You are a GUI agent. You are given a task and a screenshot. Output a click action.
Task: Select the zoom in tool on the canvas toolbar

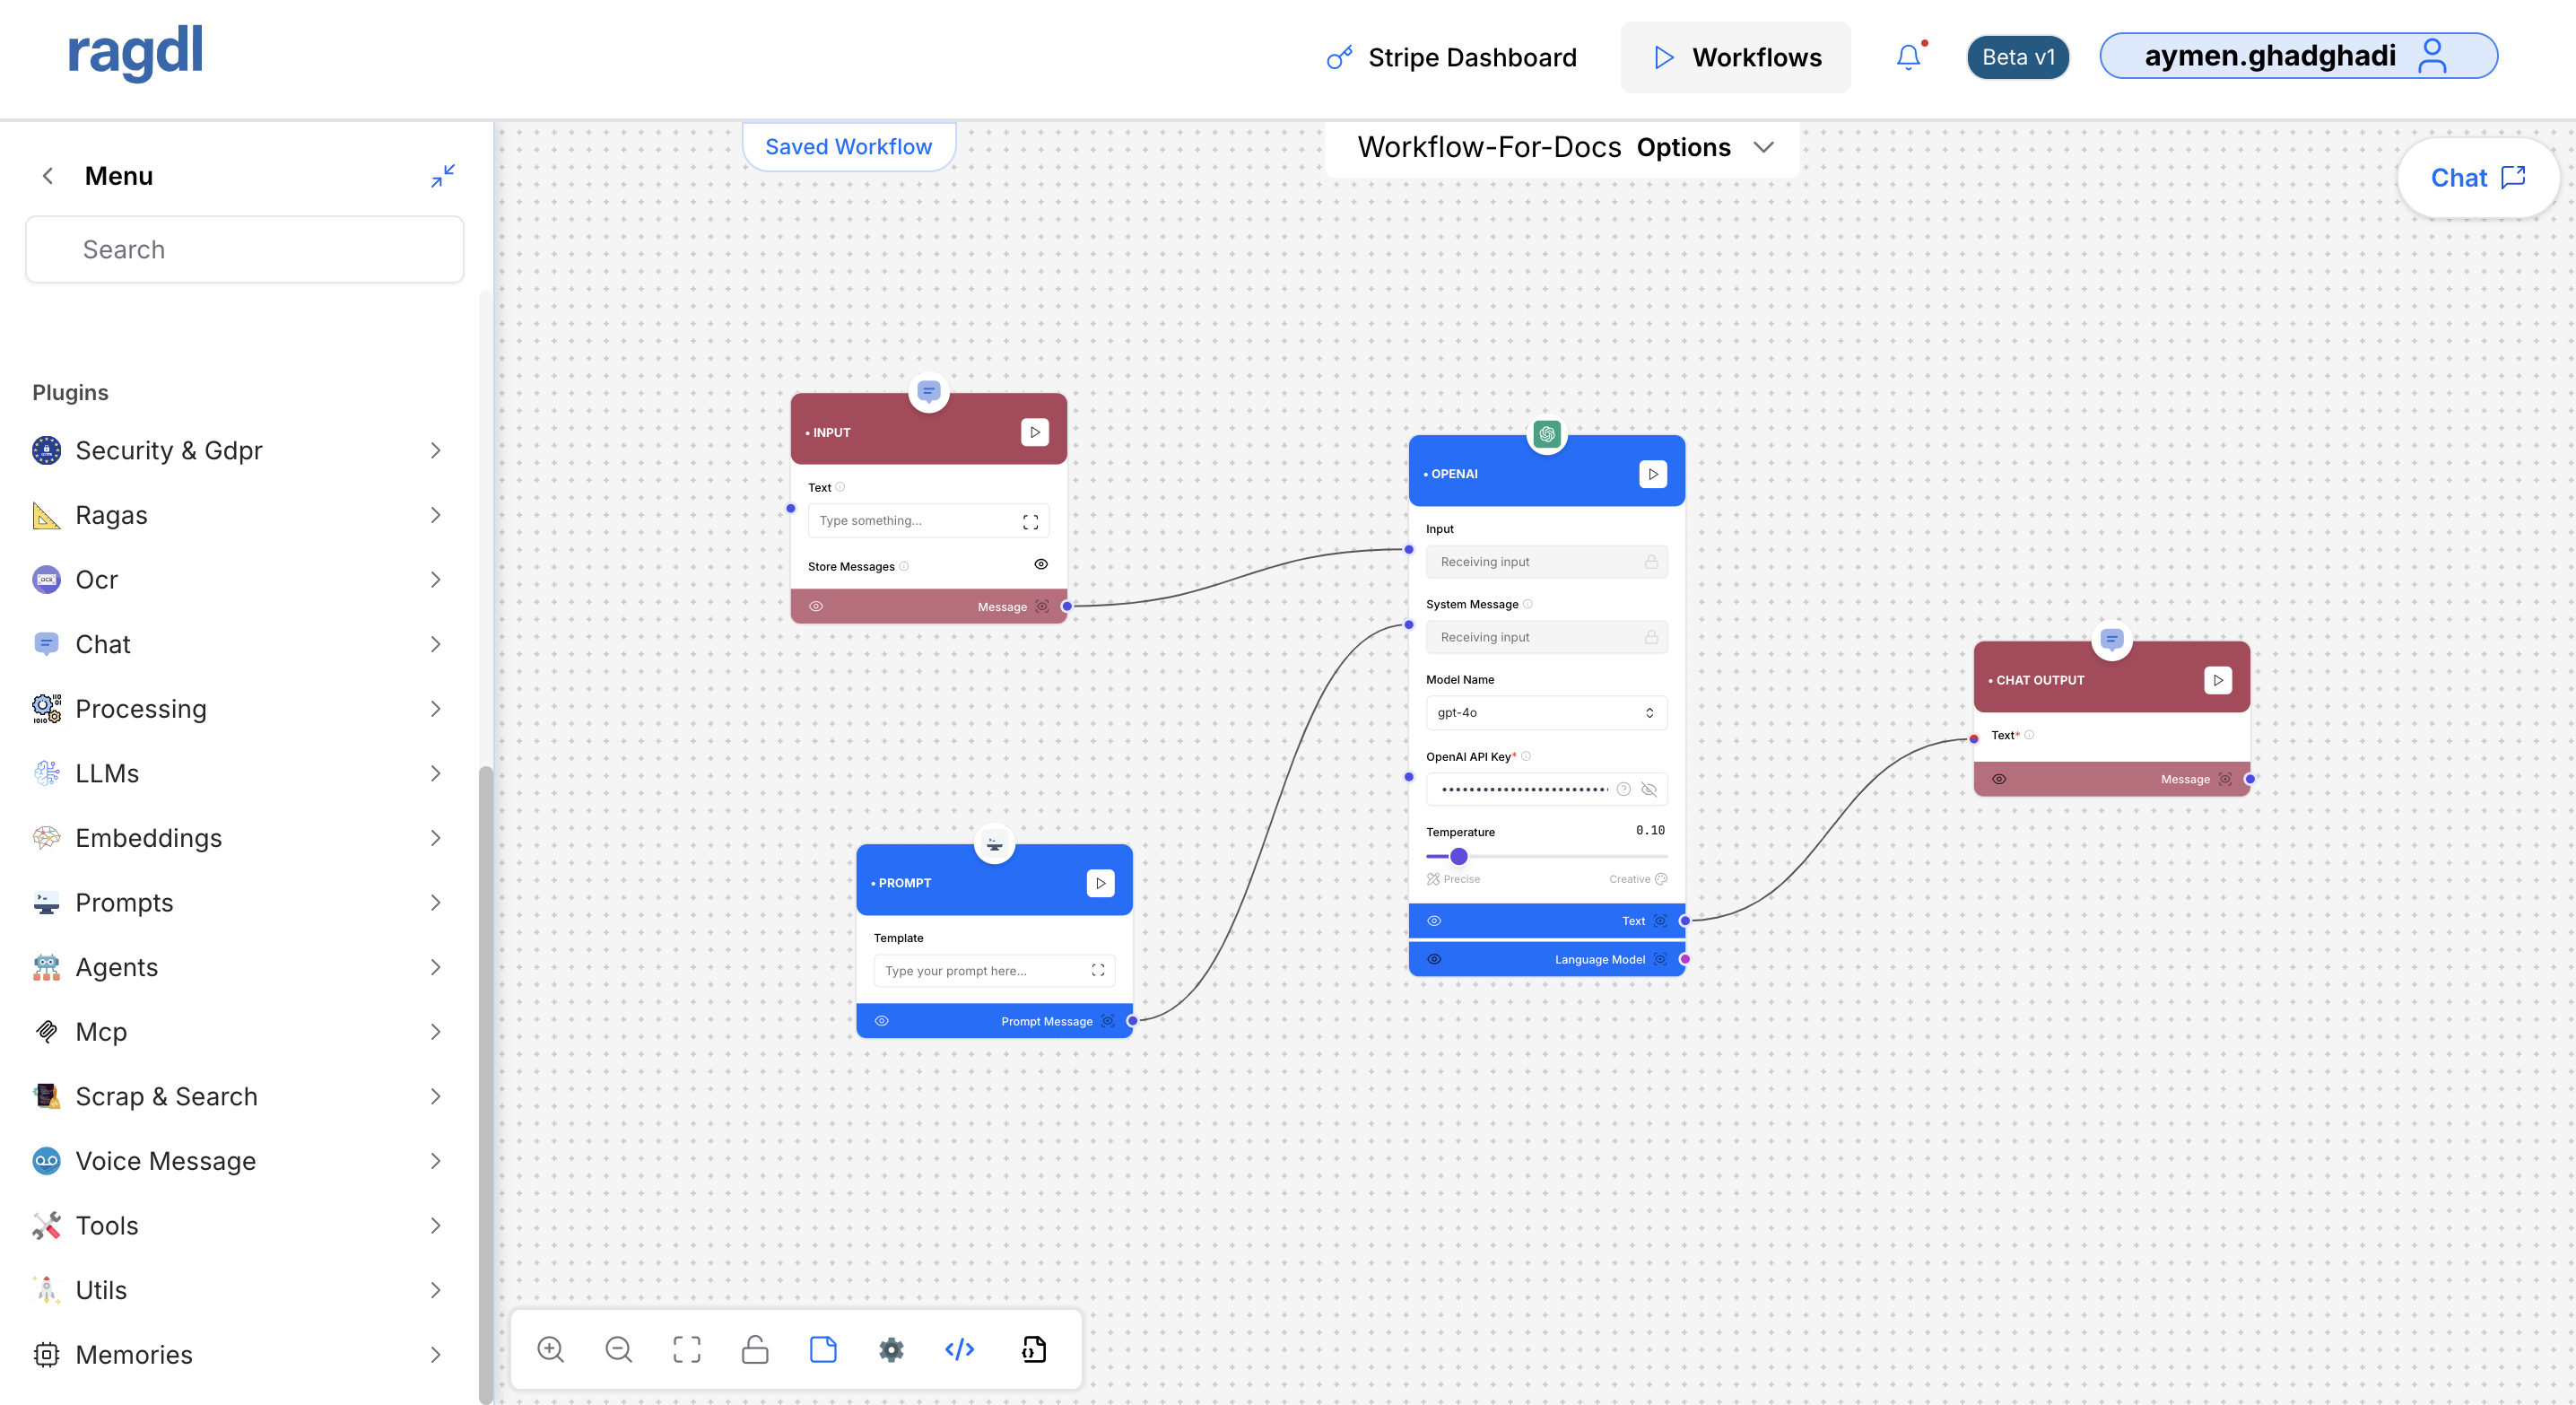click(x=550, y=1349)
